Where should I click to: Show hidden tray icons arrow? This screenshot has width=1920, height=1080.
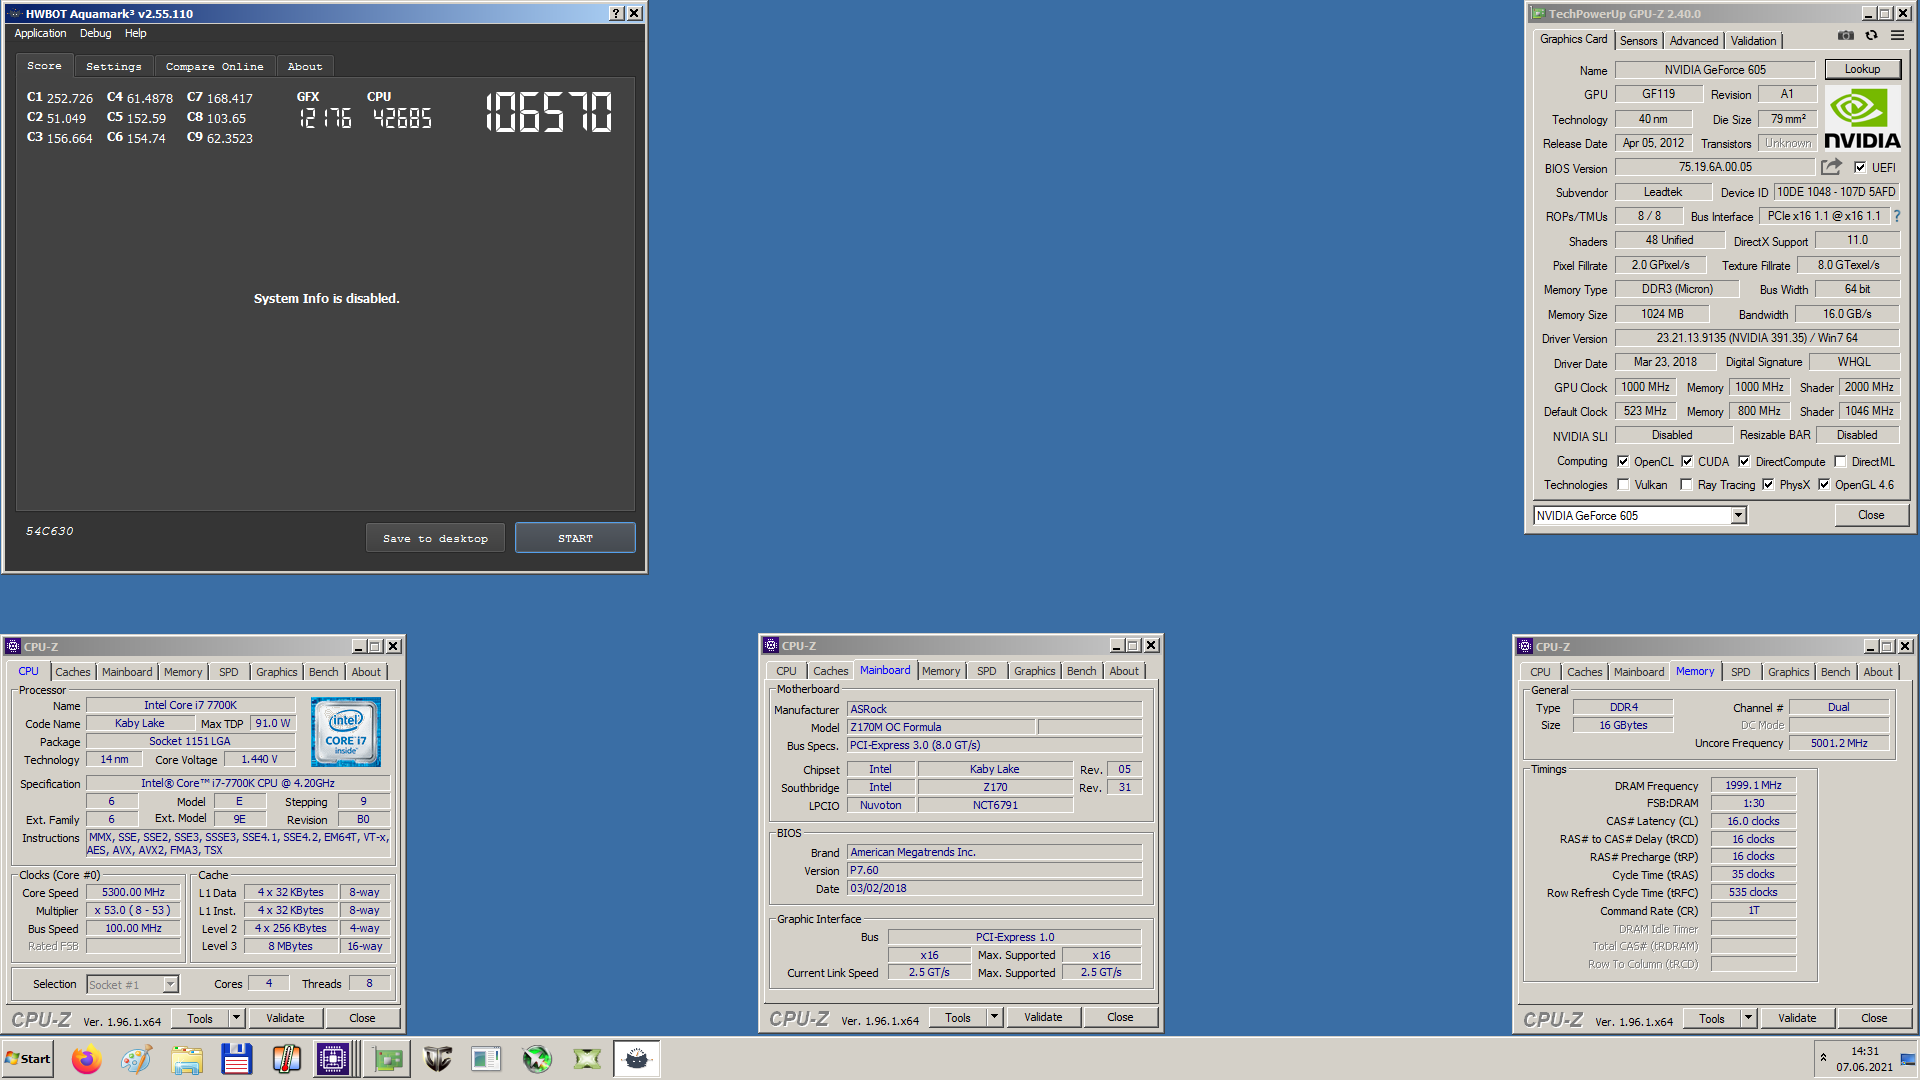coord(1823,1058)
